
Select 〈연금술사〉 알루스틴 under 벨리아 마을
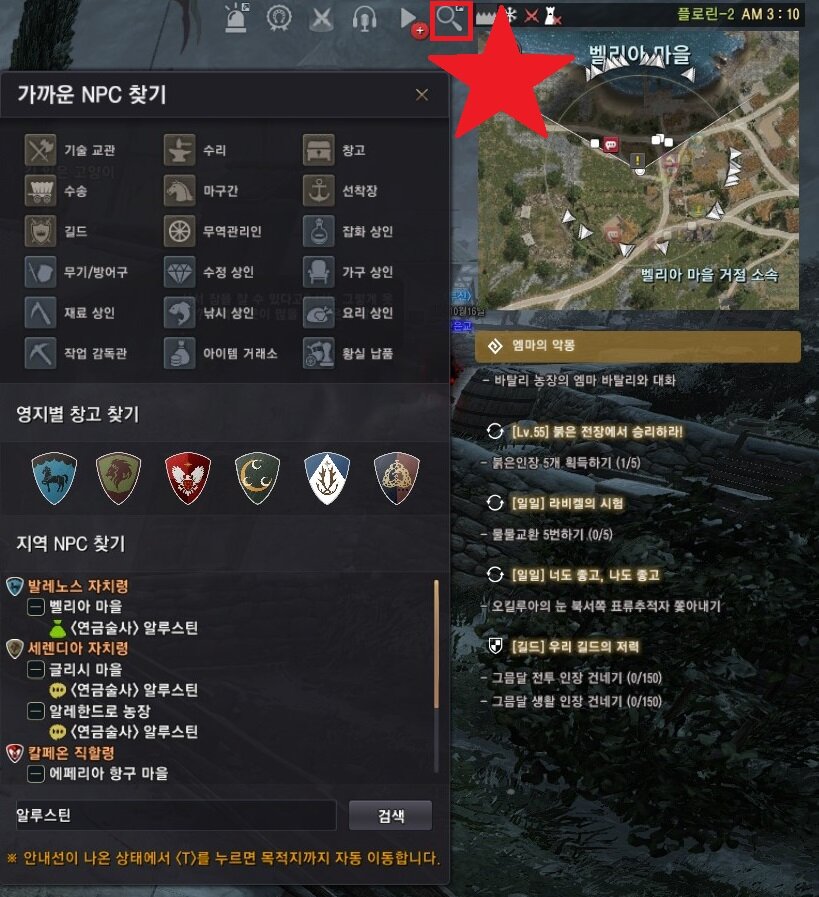[134, 628]
